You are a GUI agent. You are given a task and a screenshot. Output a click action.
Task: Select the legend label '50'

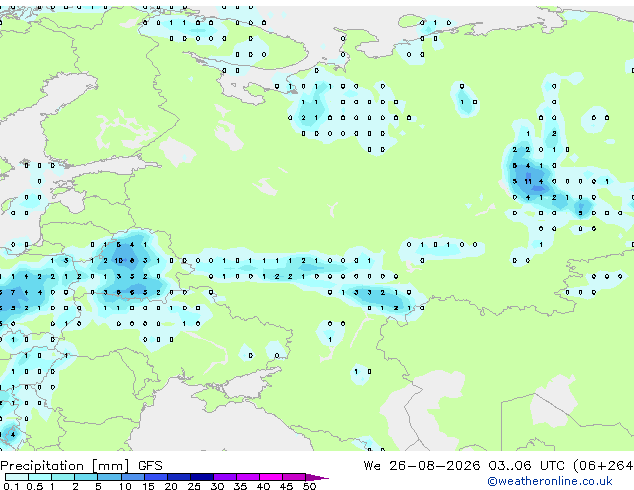pos(310,486)
